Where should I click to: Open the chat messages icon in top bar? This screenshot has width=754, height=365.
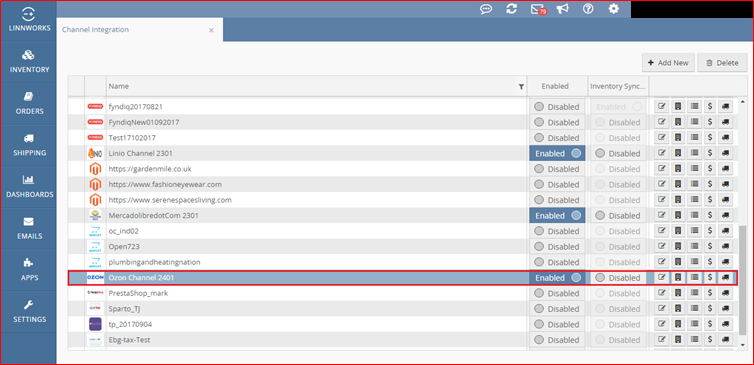tap(487, 9)
